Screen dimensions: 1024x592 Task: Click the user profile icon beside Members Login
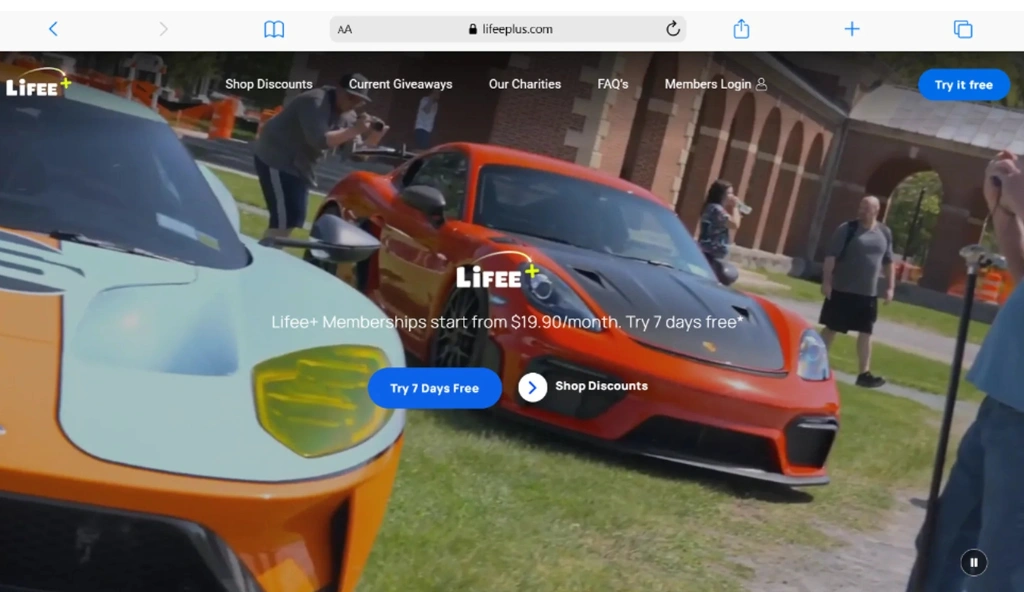pos(761,84)
